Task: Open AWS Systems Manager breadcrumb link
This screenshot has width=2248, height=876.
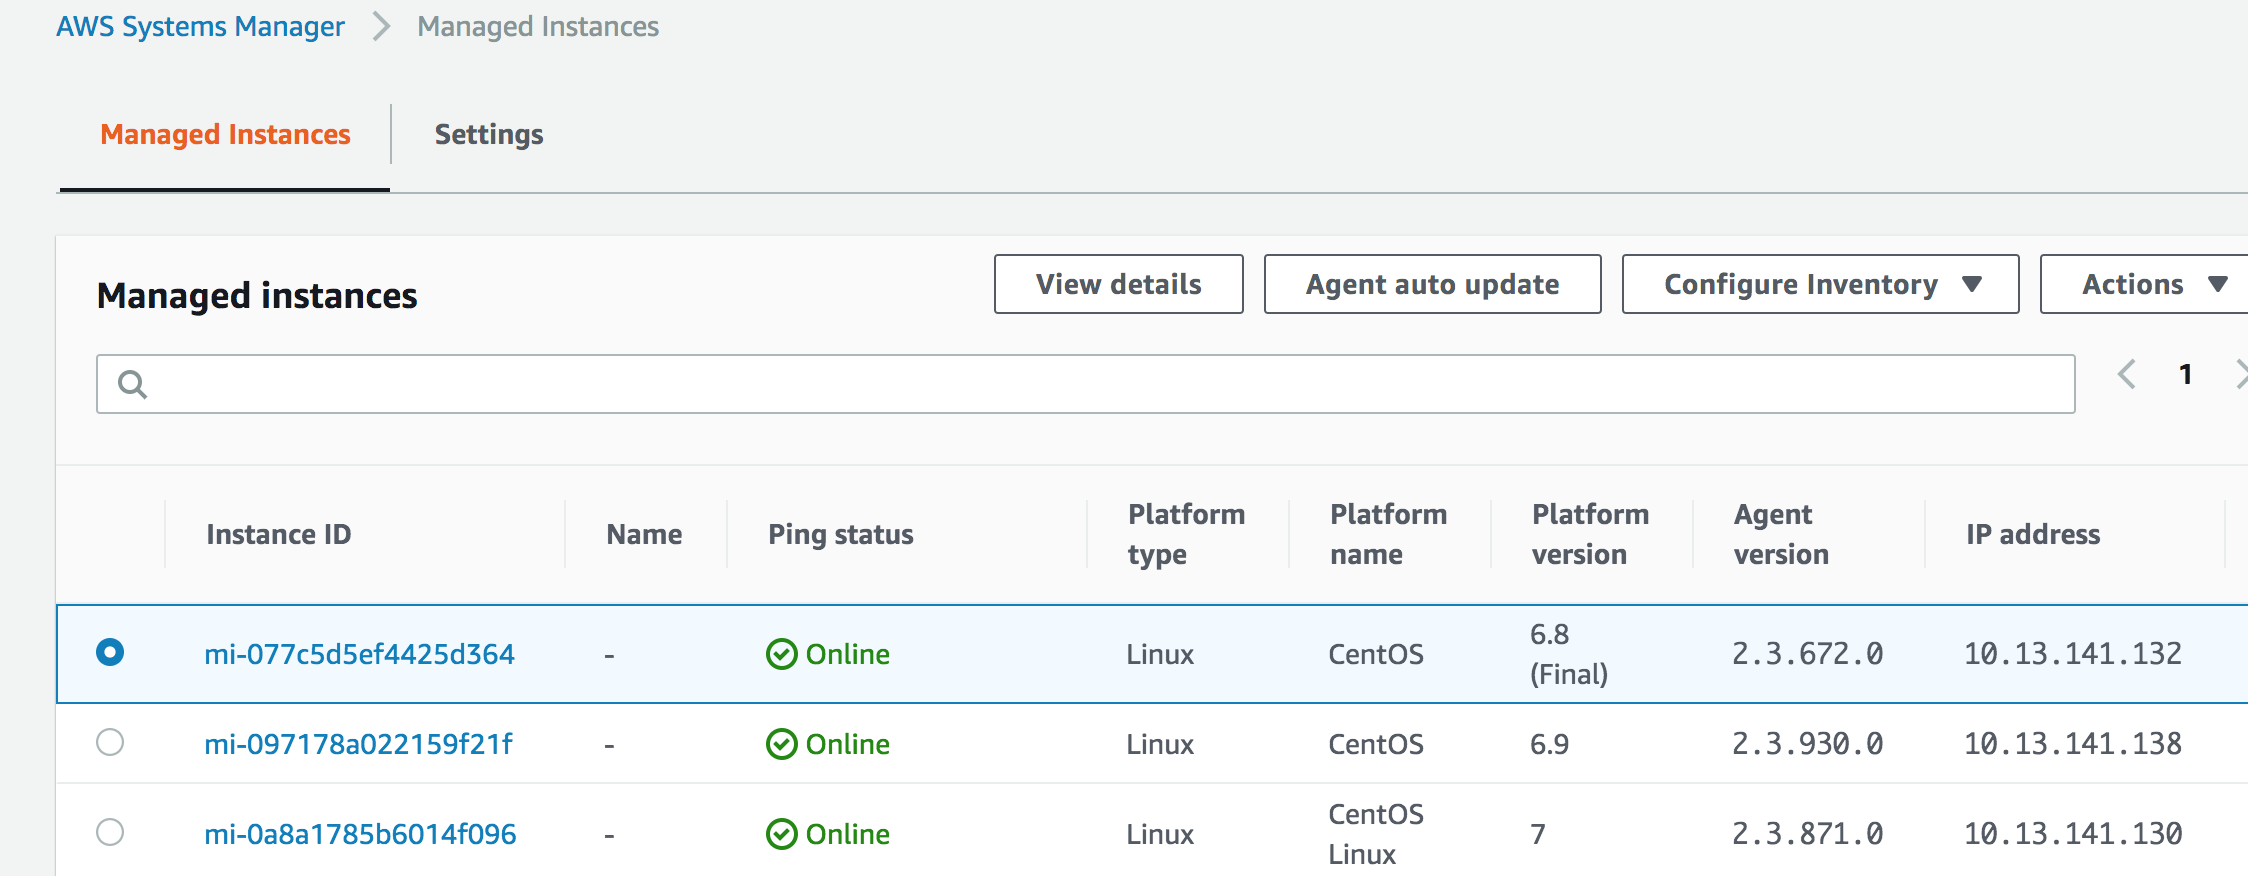Action: (200, 27)
